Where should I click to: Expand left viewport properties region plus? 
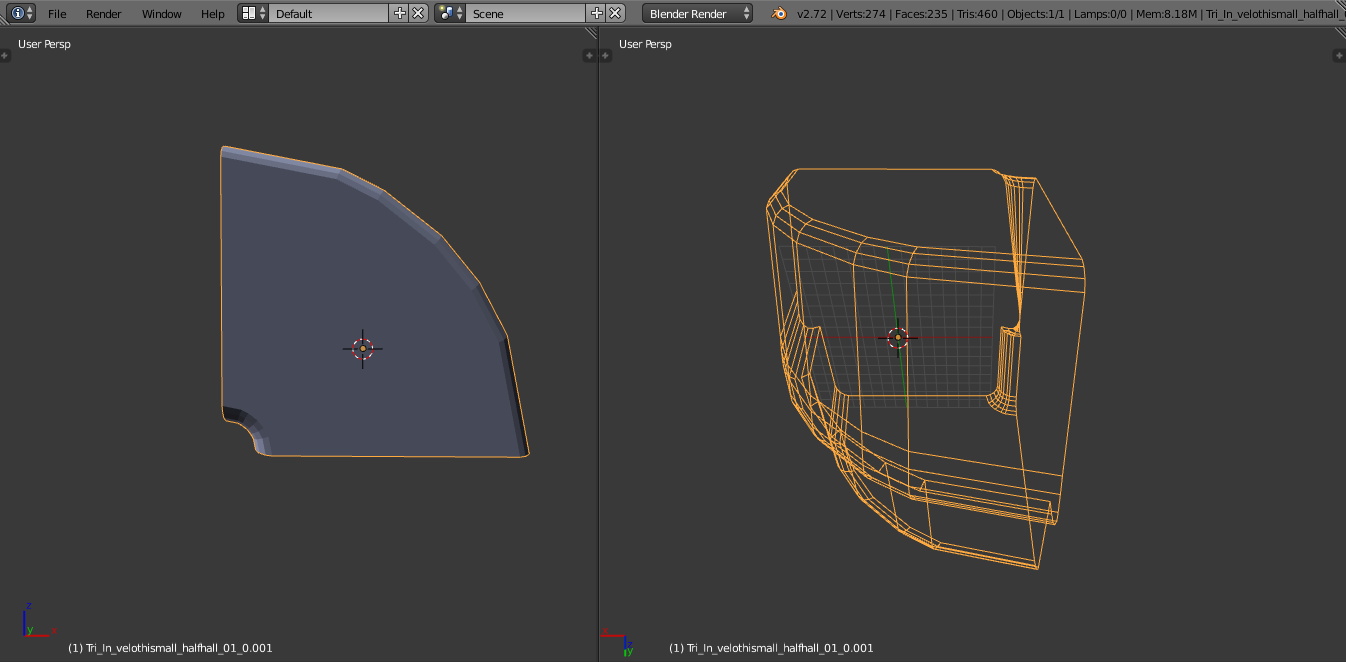[590, 56]
